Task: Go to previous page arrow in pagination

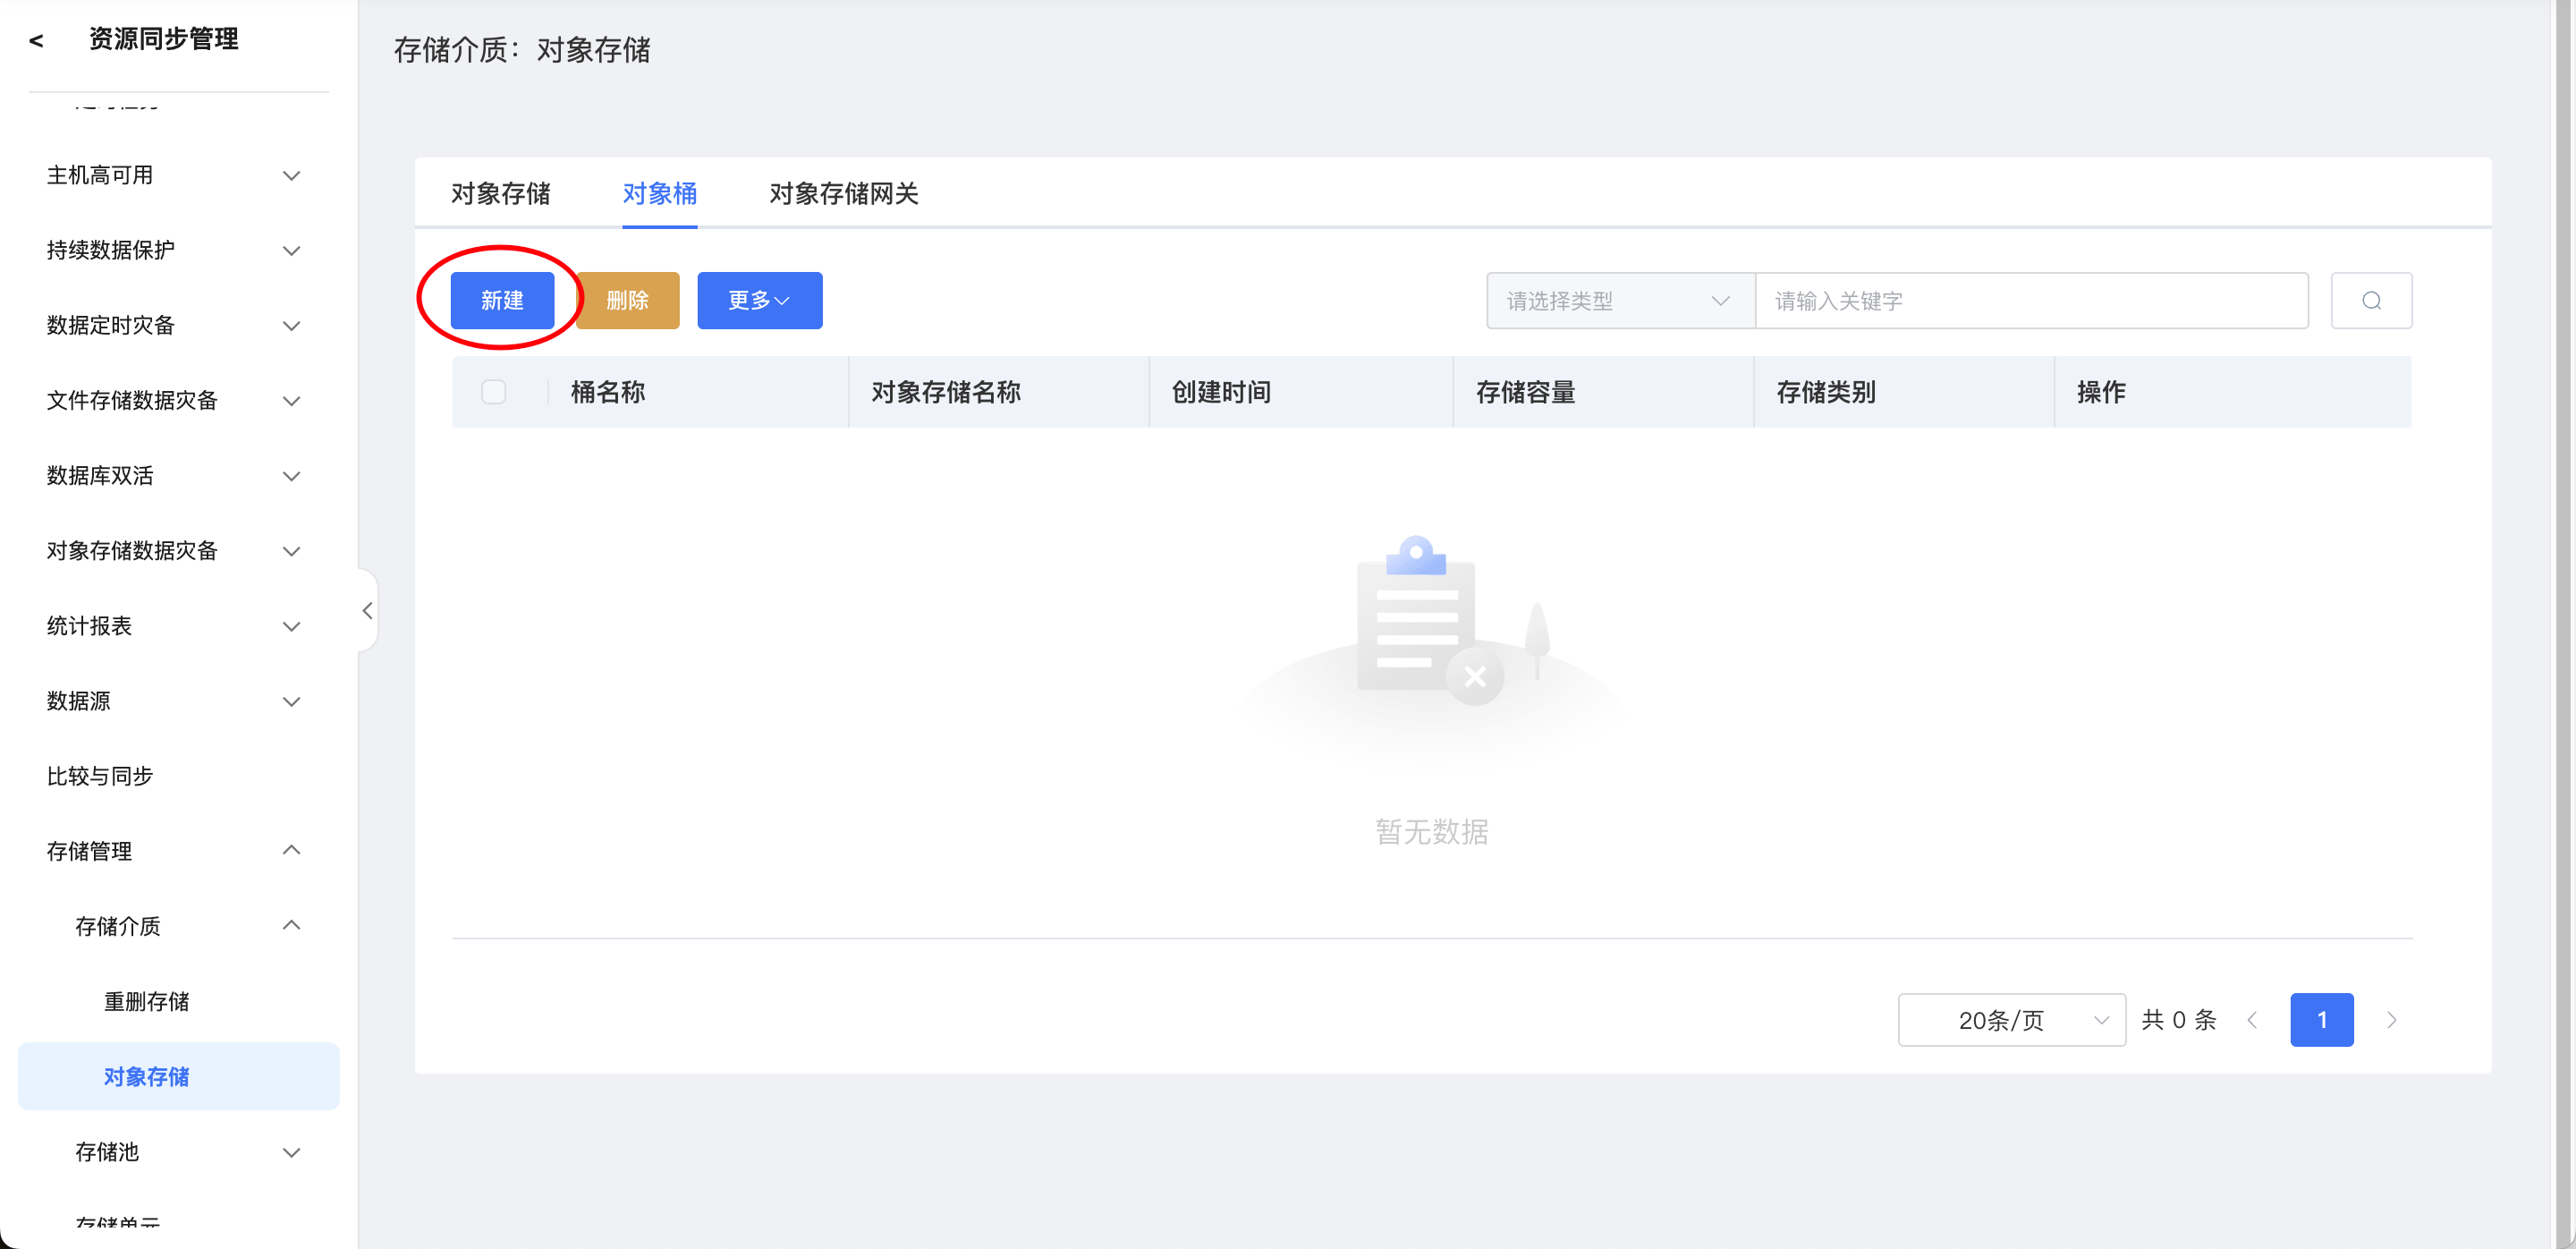Action: point(2252,1019)
